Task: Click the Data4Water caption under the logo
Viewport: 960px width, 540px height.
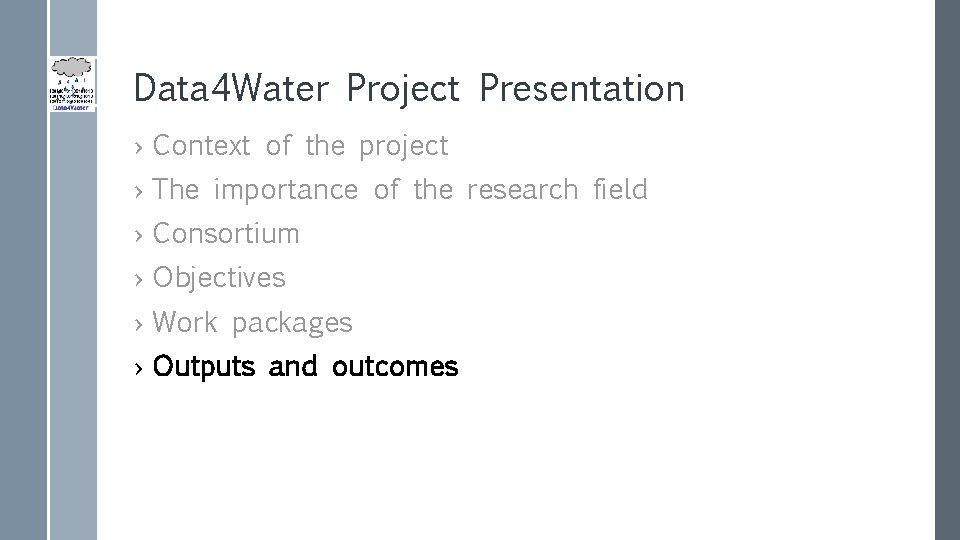Action: coord(72,107)
